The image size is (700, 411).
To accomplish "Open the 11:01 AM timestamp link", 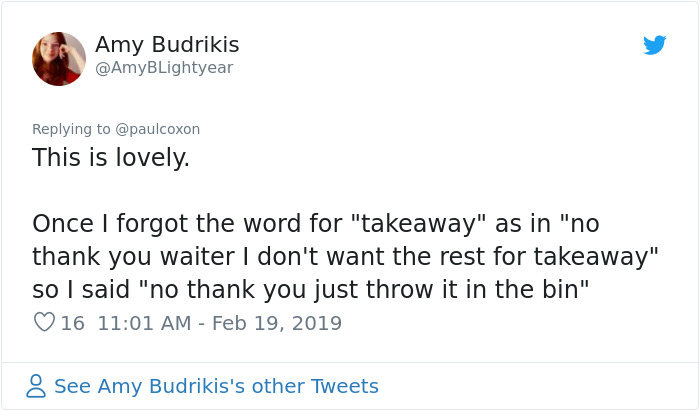I will pyautogui.click(x=145, y=323).
